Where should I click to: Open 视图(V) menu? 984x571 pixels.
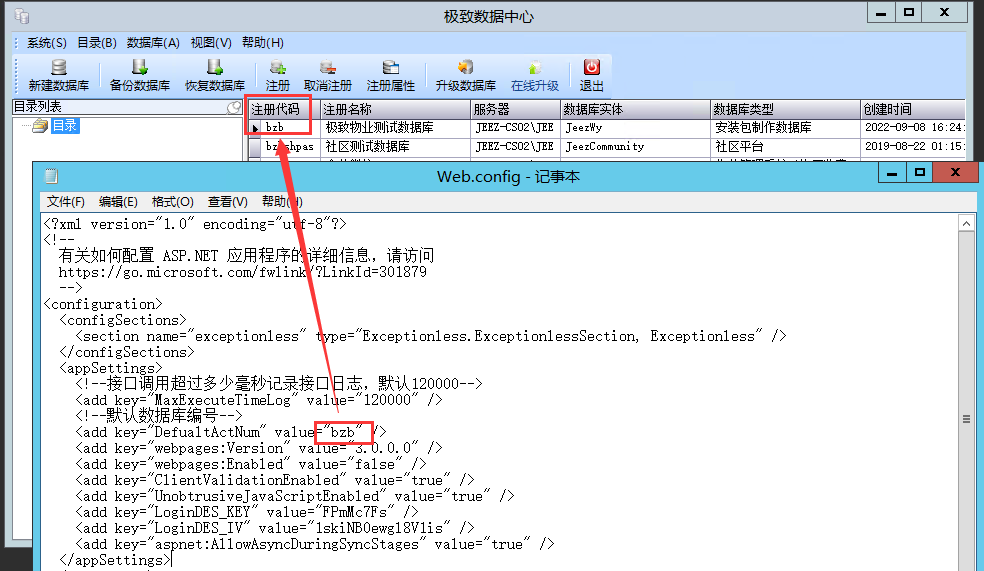[x=211, y=43]
